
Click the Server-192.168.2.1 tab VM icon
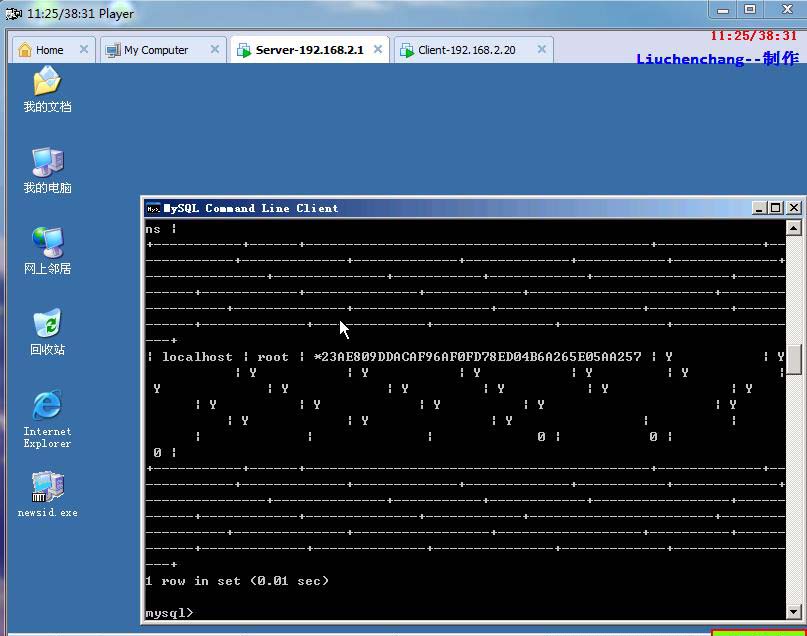(243, 50)
